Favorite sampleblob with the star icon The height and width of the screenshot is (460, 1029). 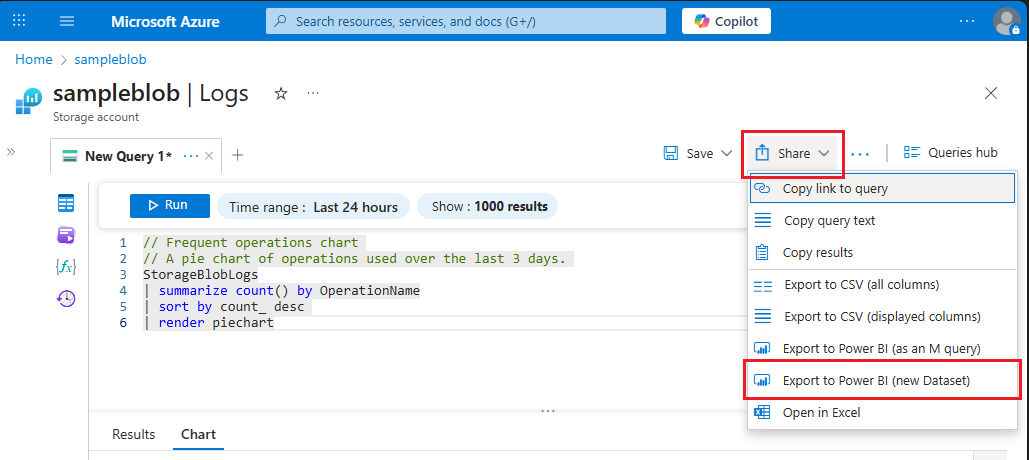tap(281, 94)
